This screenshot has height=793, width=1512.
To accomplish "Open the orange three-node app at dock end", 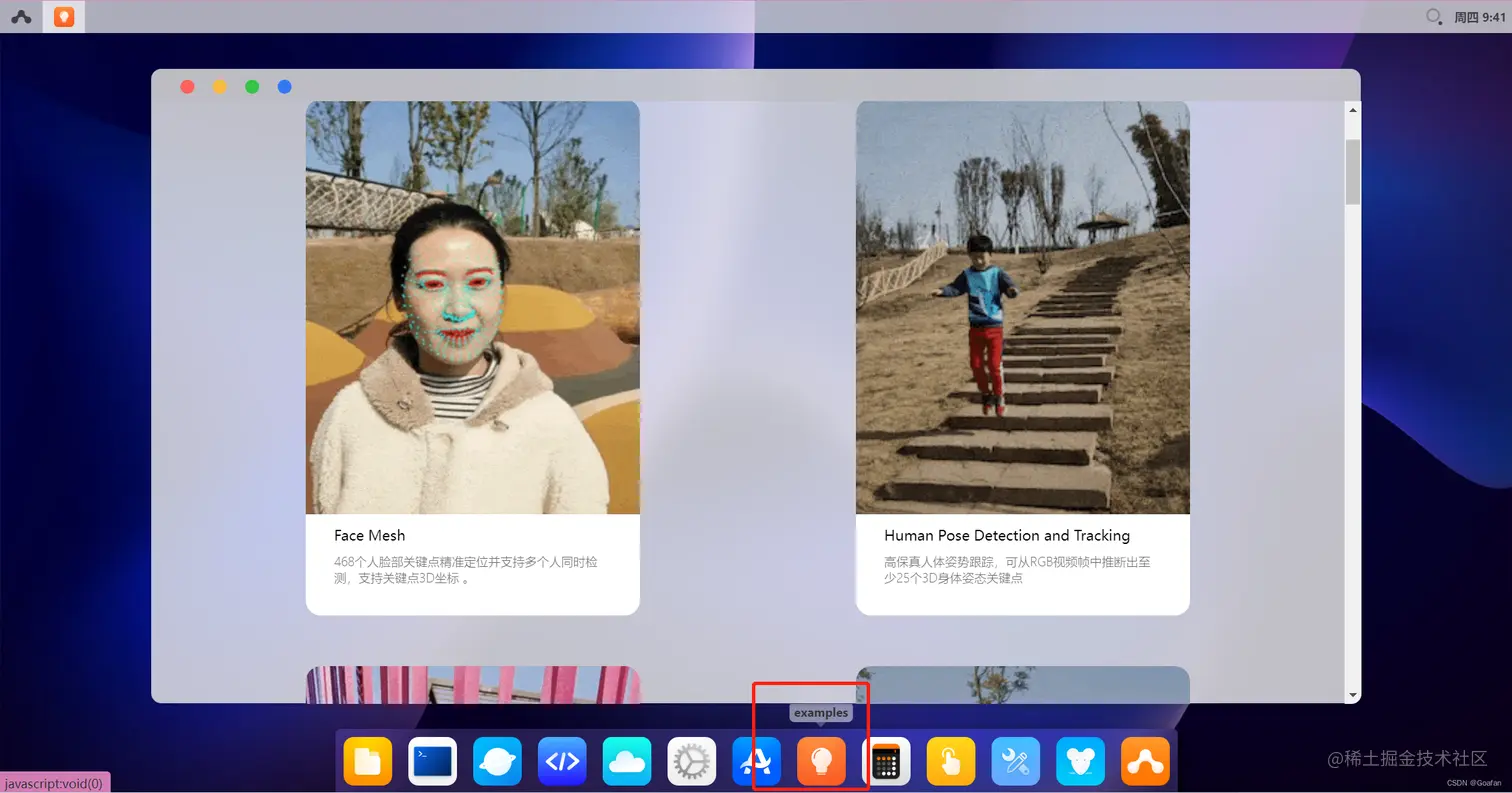I will click(x=1145, y=762).
